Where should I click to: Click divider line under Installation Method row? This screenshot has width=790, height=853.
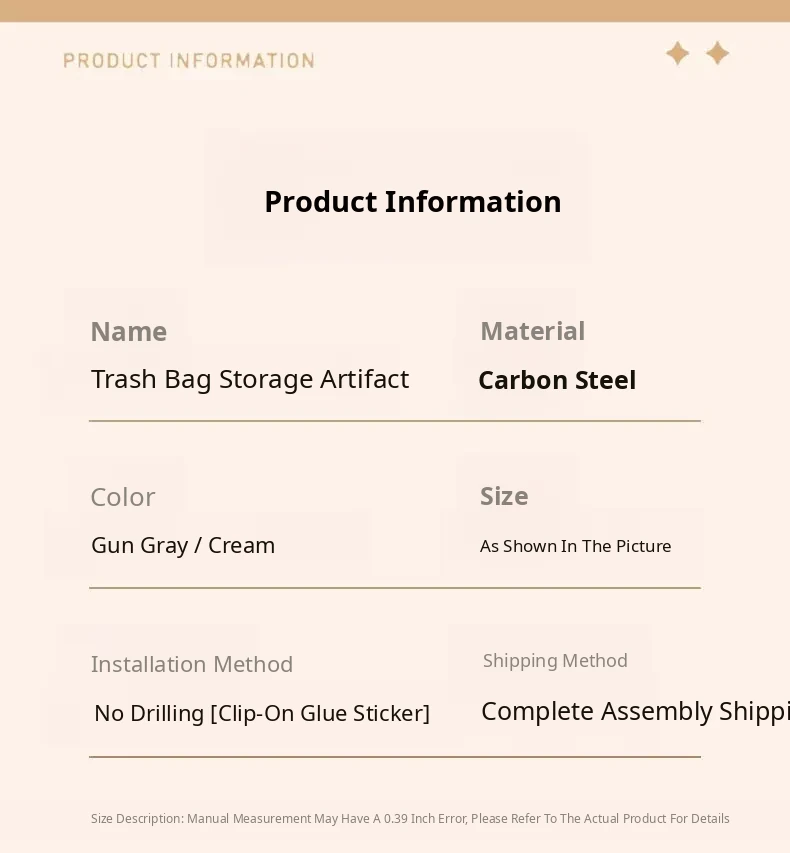pyautogui.click(x=394, y=757)
